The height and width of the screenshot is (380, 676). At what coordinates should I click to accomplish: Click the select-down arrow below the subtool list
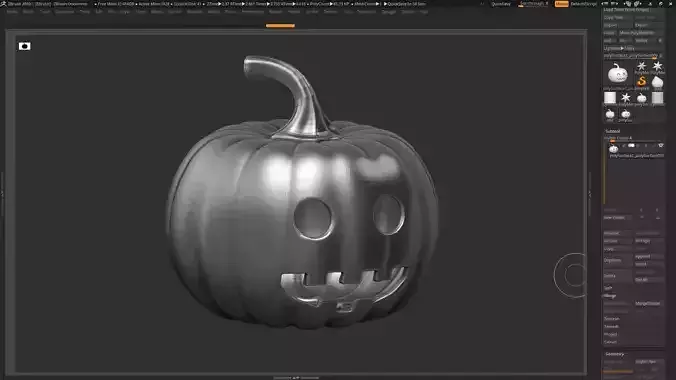point(657,210)
